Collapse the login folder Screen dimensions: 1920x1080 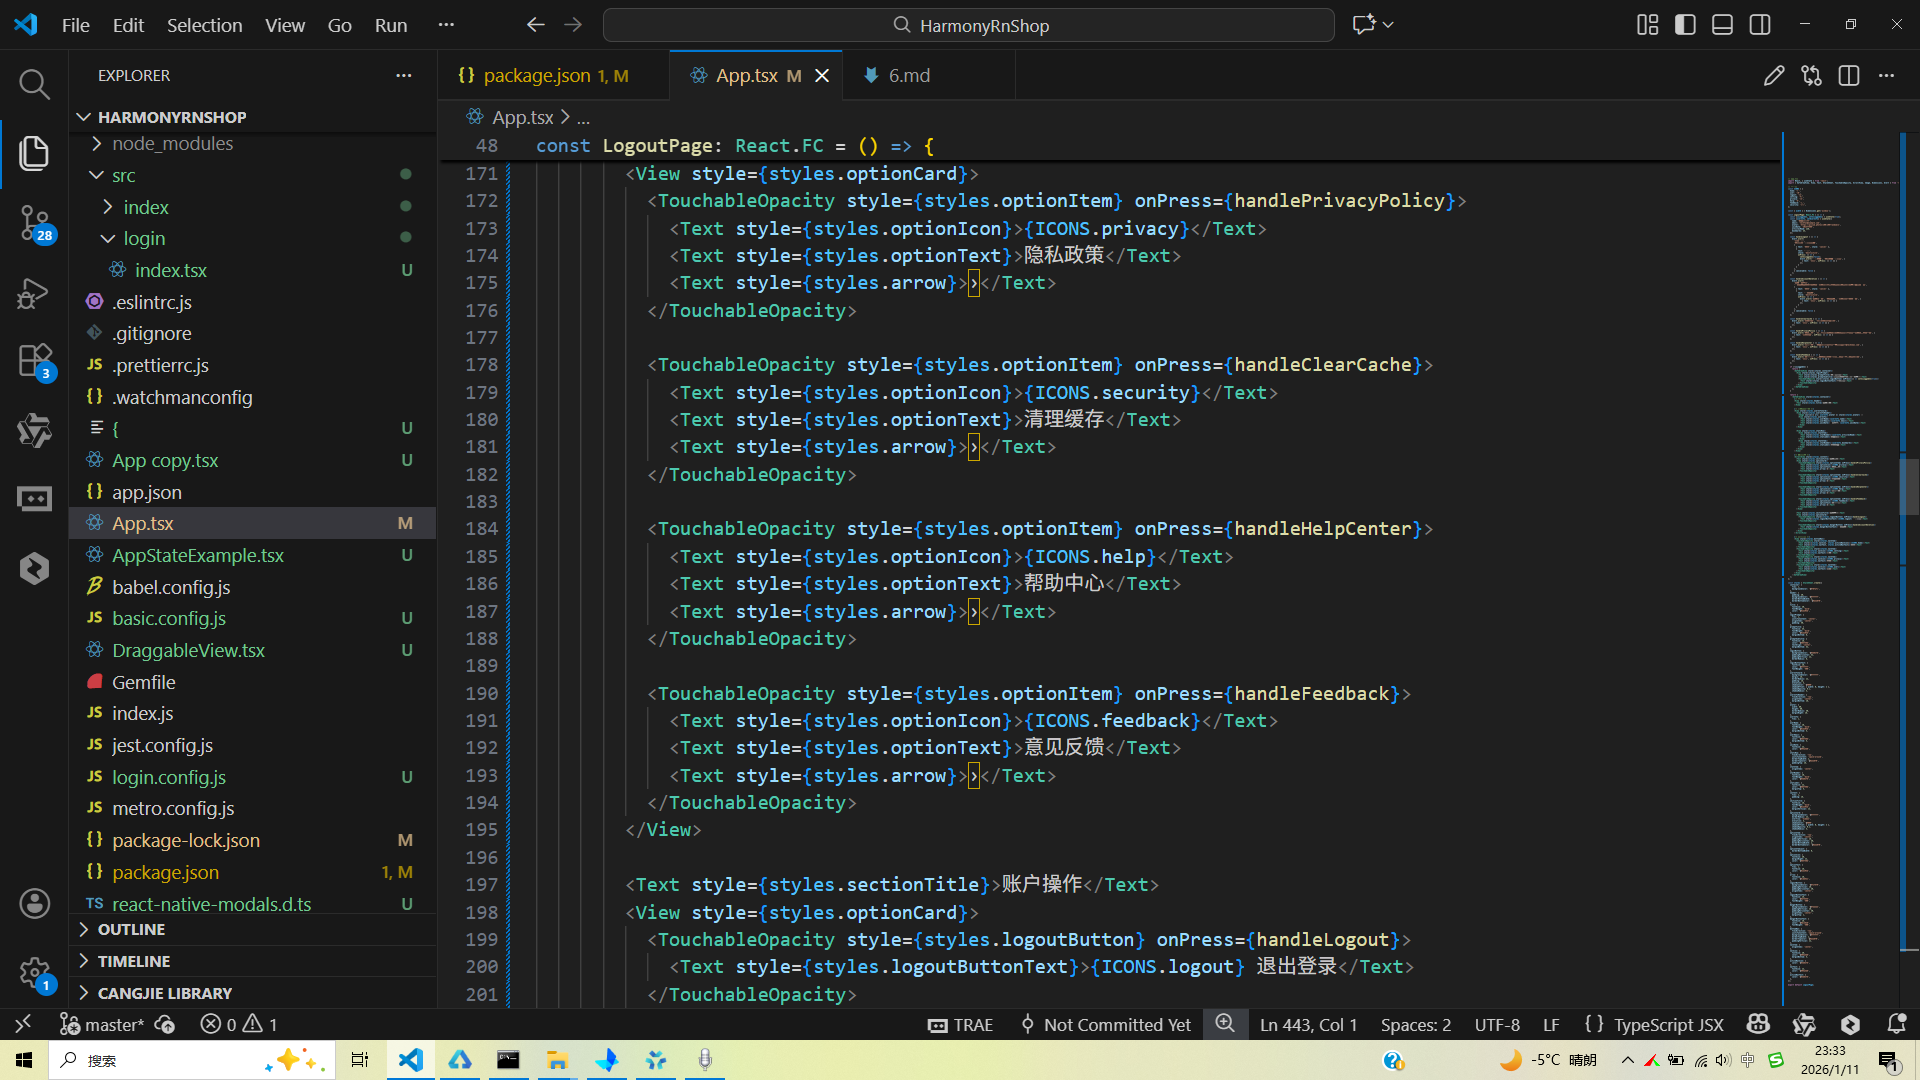click(144, 239)
